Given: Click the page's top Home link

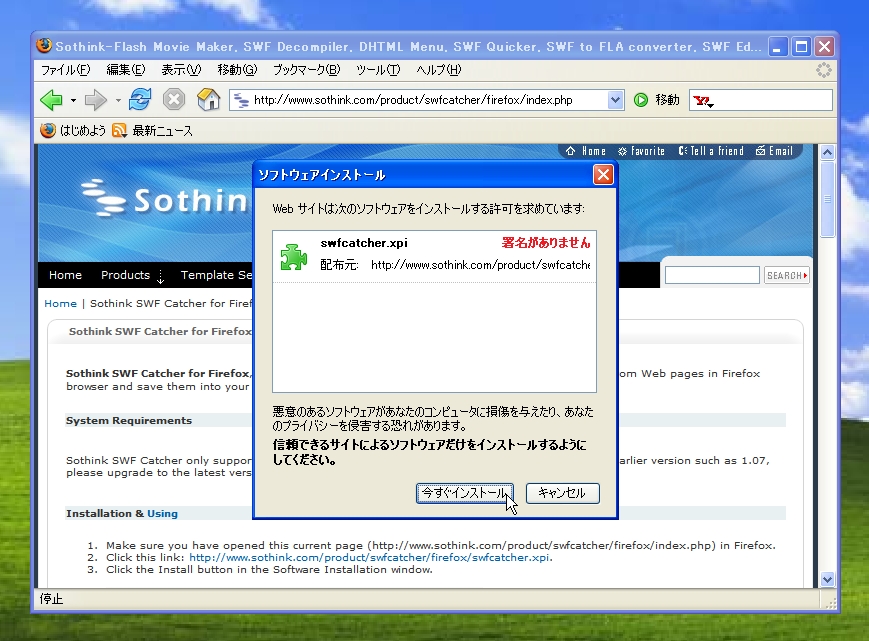Looking at the screenshot, I should point(586,151).
